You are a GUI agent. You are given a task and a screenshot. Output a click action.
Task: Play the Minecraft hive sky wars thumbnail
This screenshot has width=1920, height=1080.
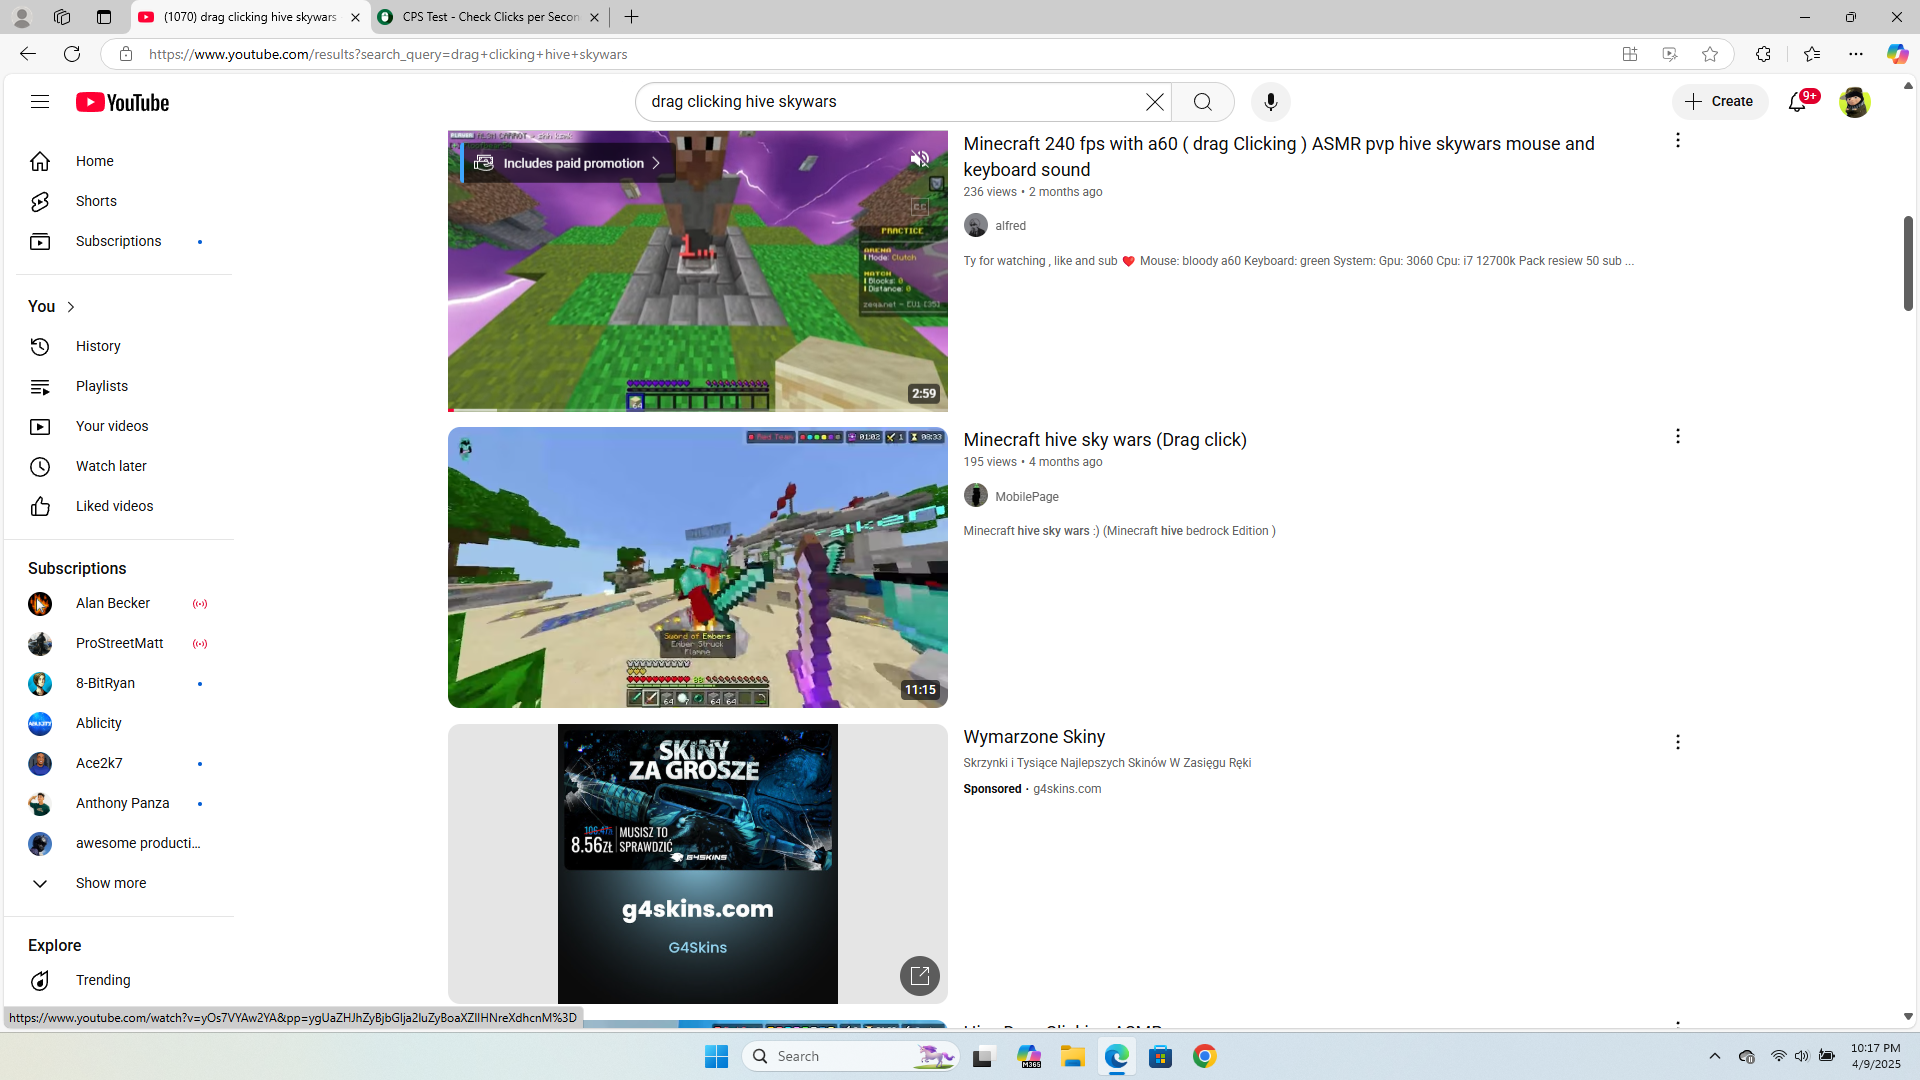tap(698, 567)
